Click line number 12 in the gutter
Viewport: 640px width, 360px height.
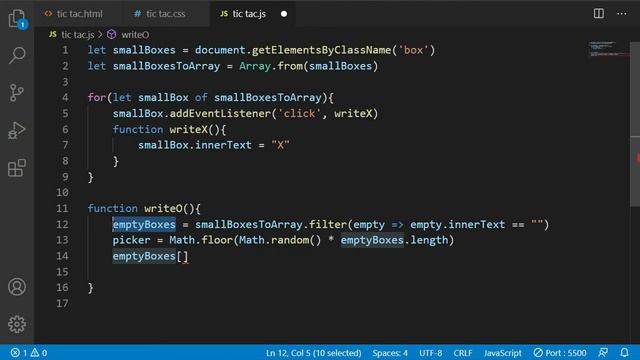62,224
